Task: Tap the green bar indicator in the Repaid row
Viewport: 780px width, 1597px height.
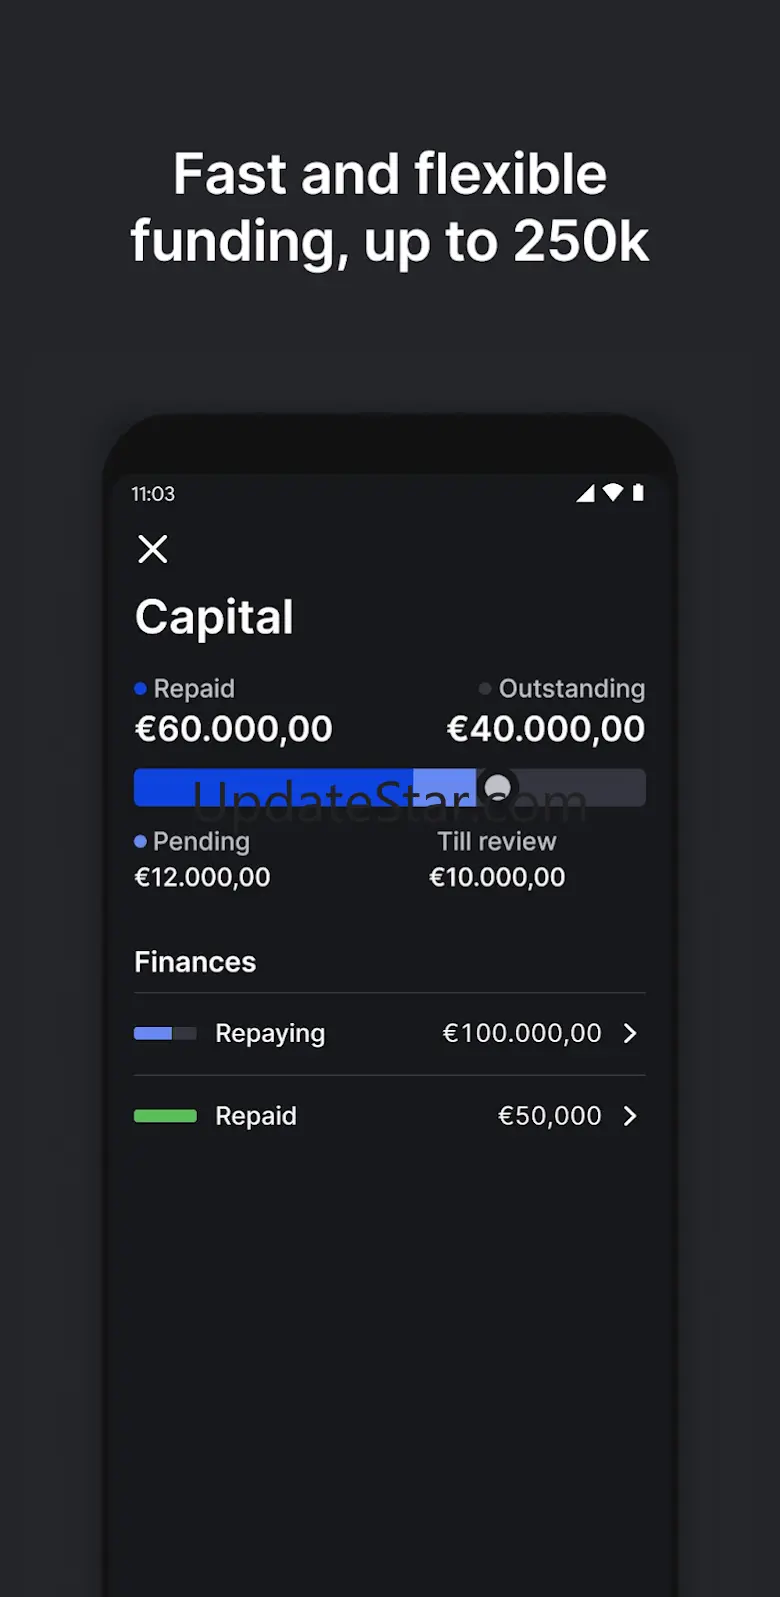Action: tap(165, 1116)
